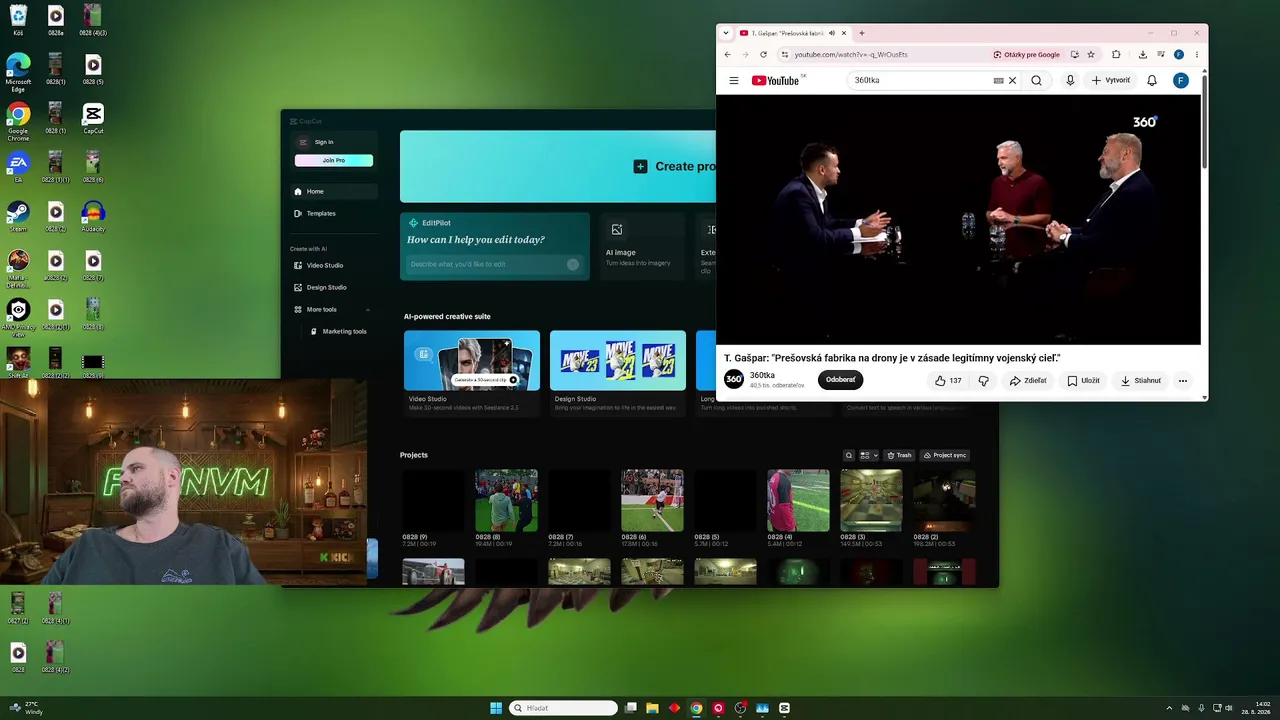Subscribe with the Odoberať button
This screenshot has width=1280, height=720.
[x=841, y=380]
